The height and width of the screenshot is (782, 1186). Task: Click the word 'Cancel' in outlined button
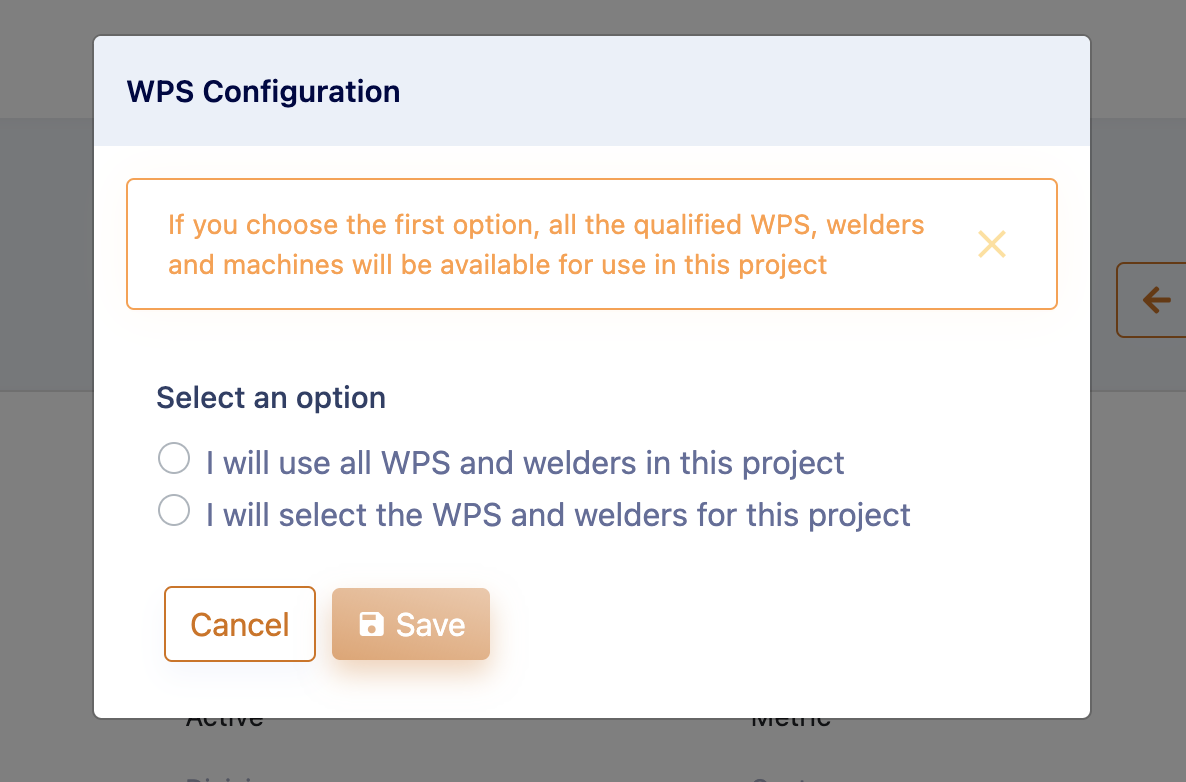(x=240, y=625)
